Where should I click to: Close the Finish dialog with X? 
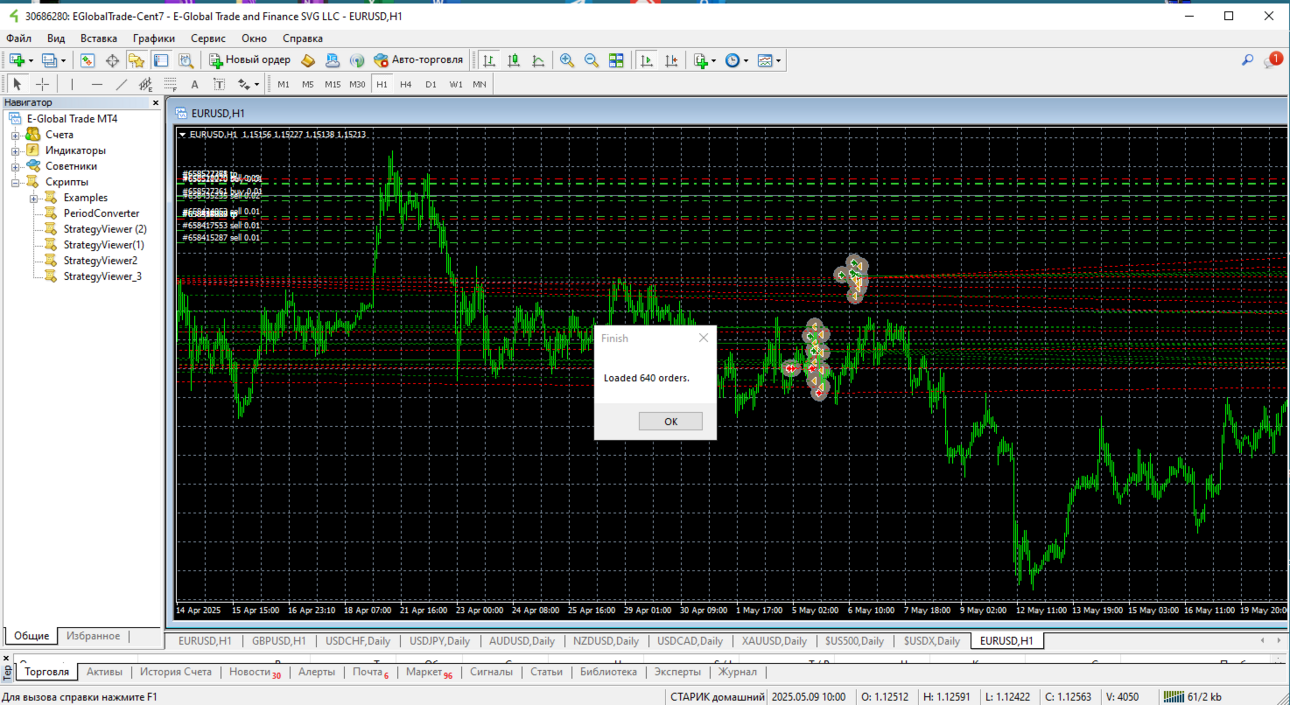[703, 338]
